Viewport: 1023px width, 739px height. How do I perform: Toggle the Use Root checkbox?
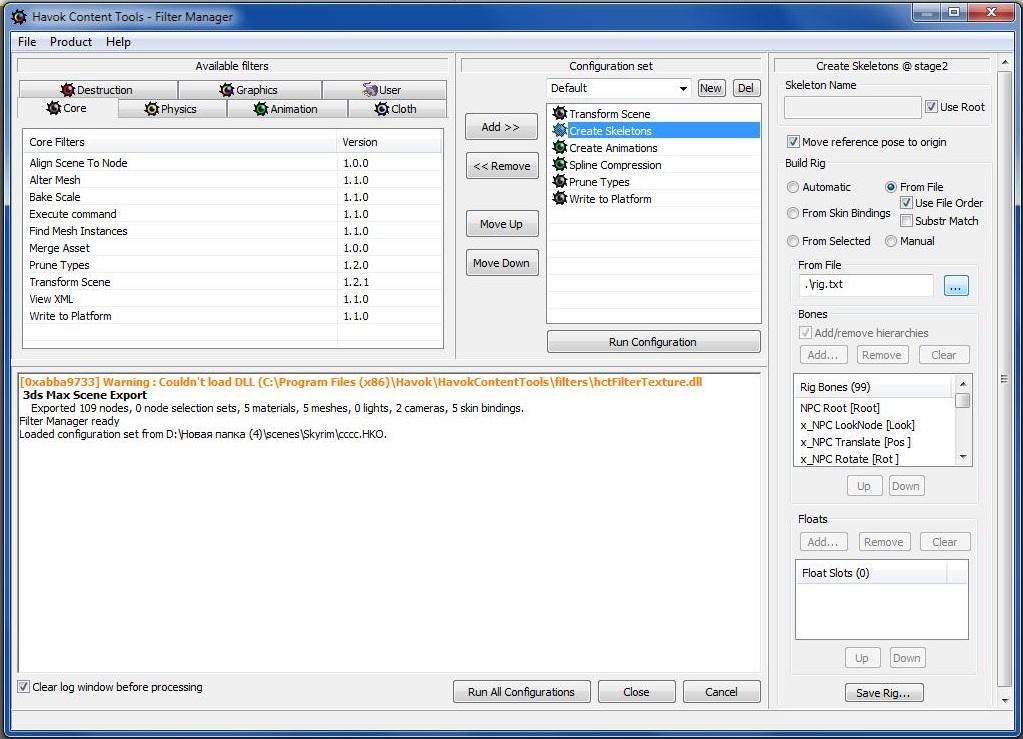tap(931, 106)
